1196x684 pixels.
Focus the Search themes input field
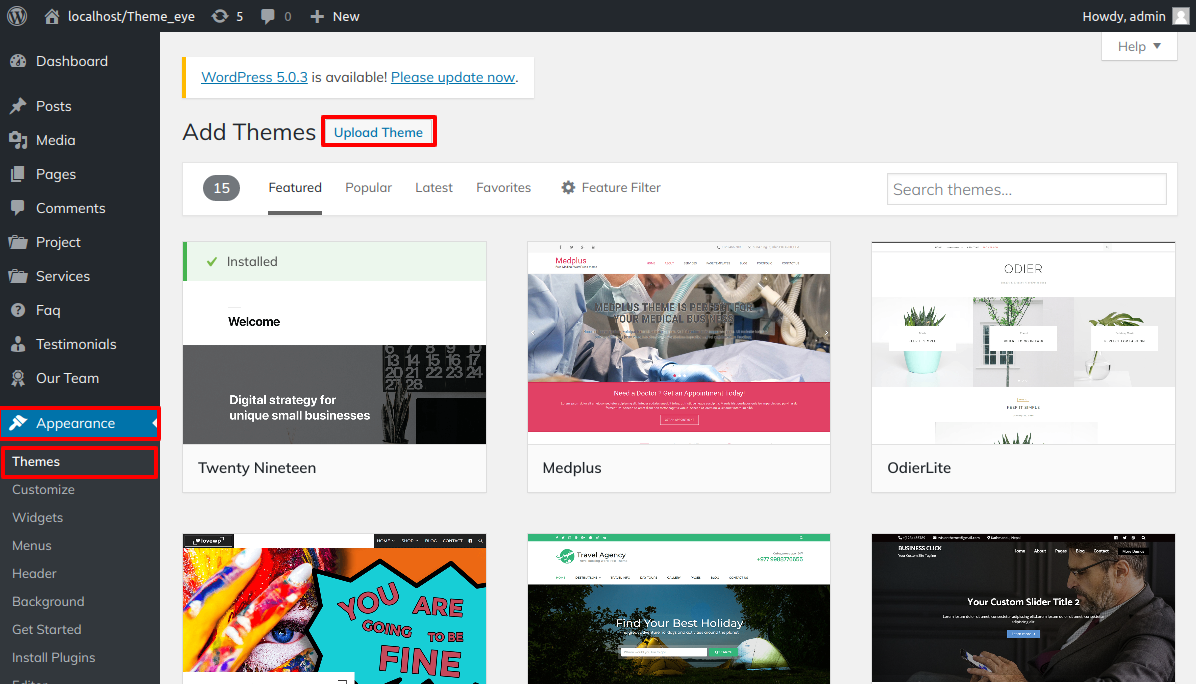[1027, 189]
